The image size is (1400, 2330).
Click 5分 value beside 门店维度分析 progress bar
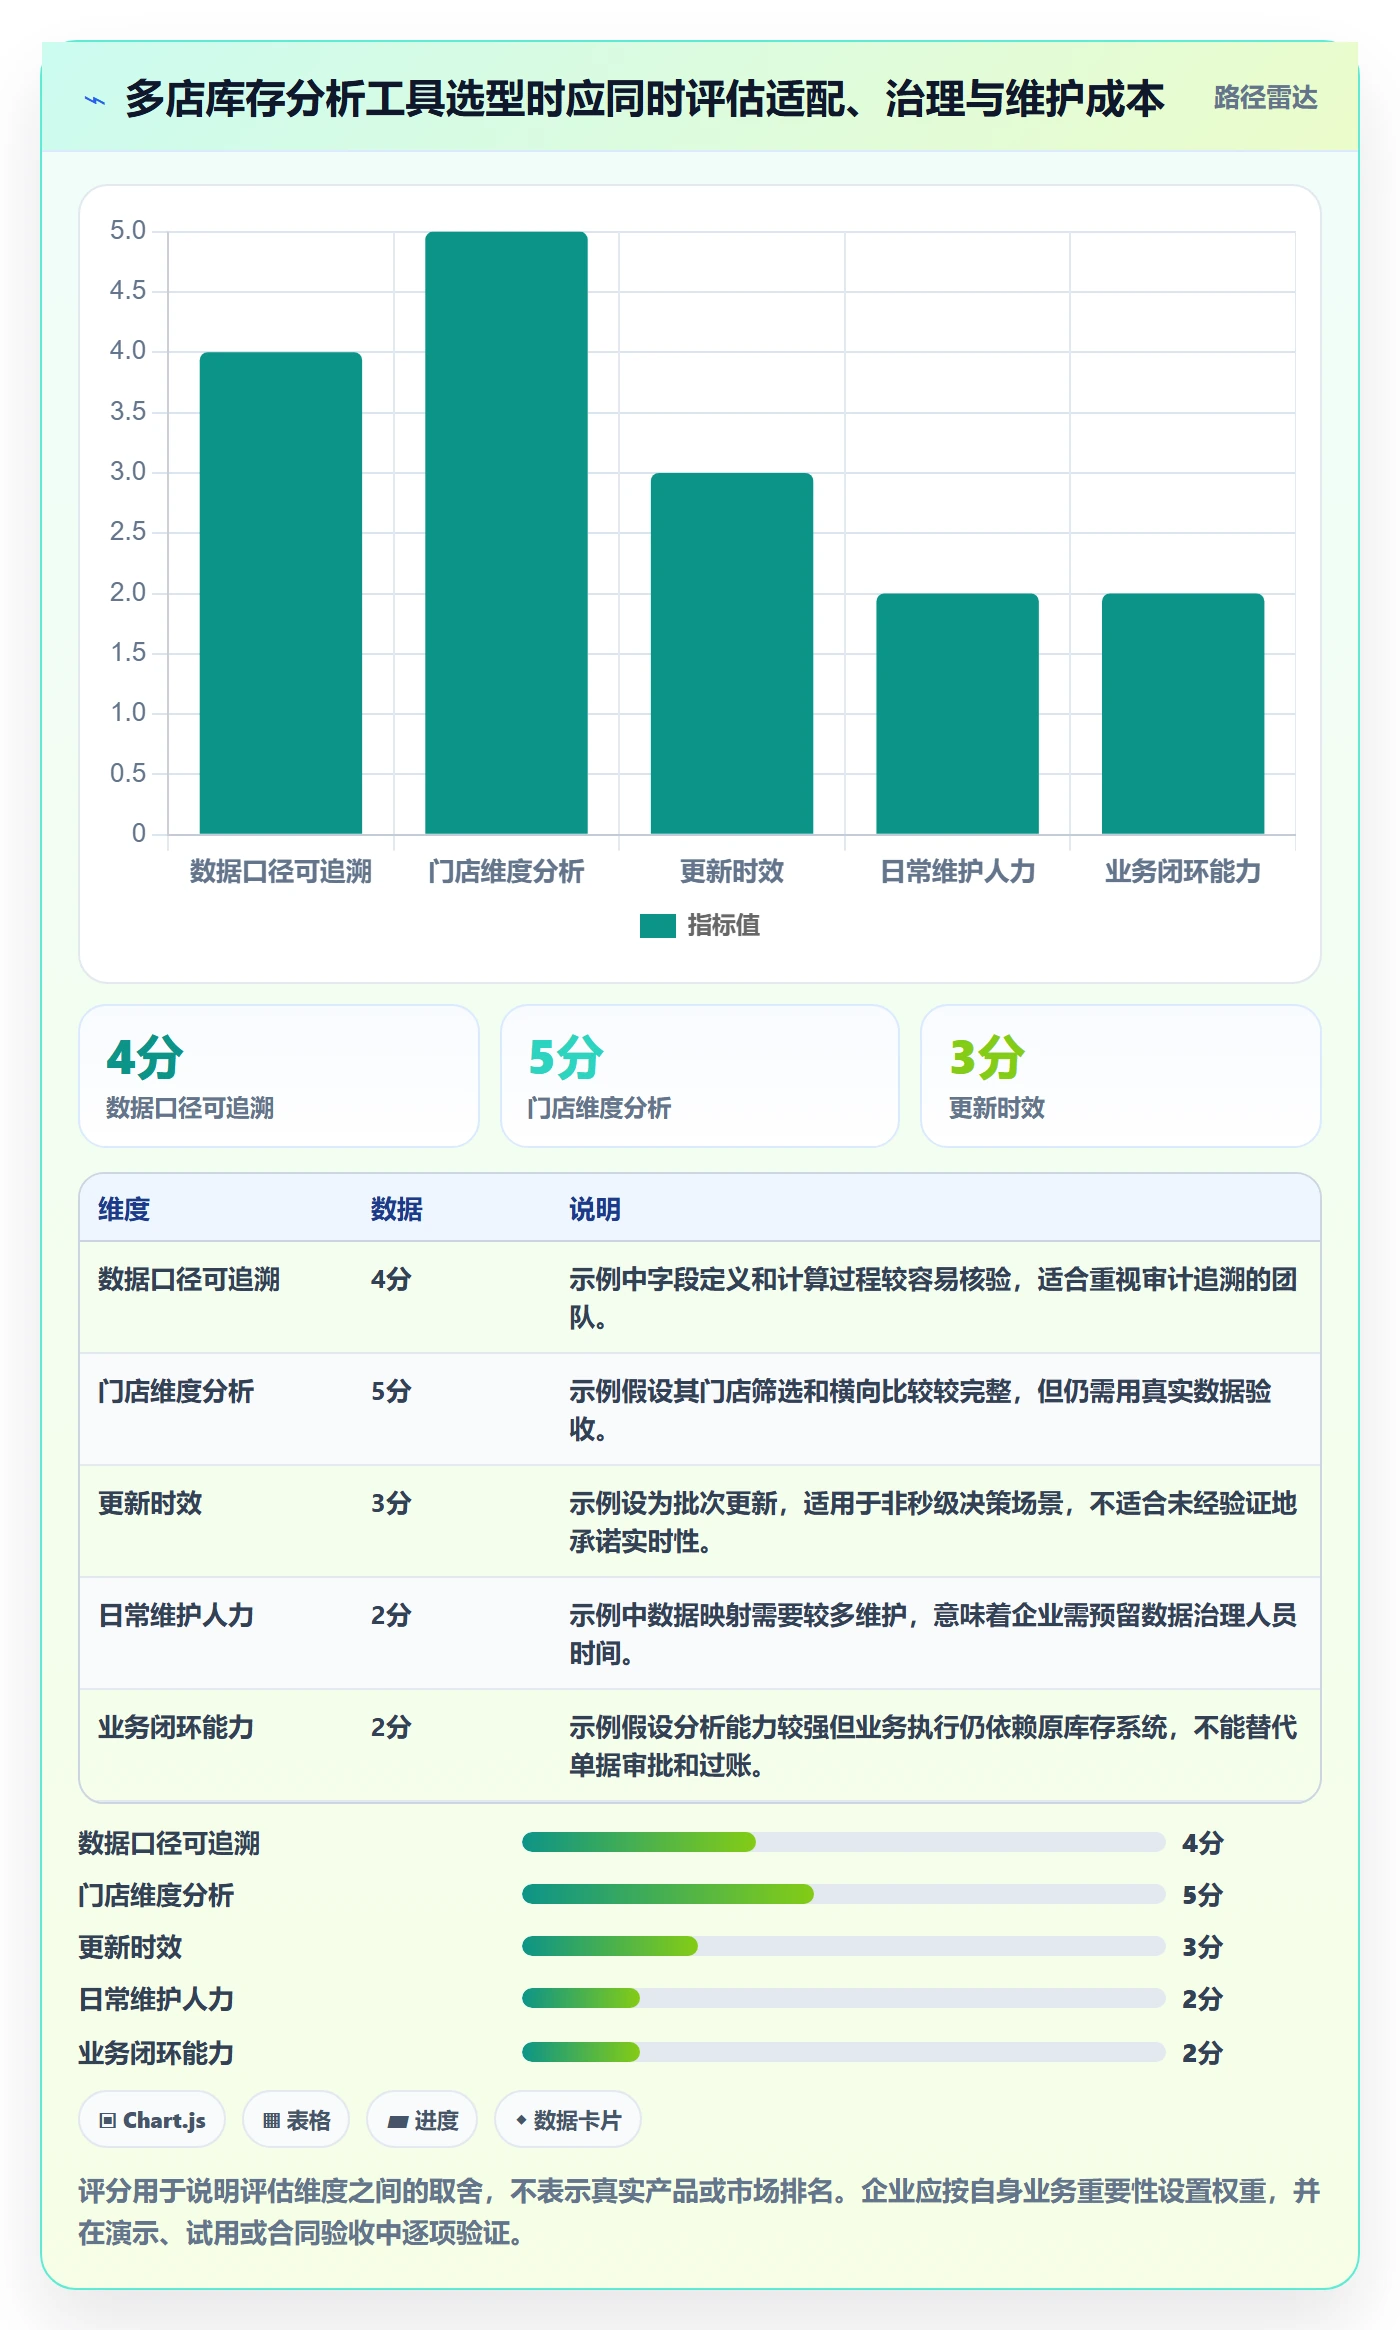click(x=1203, y=1895)
